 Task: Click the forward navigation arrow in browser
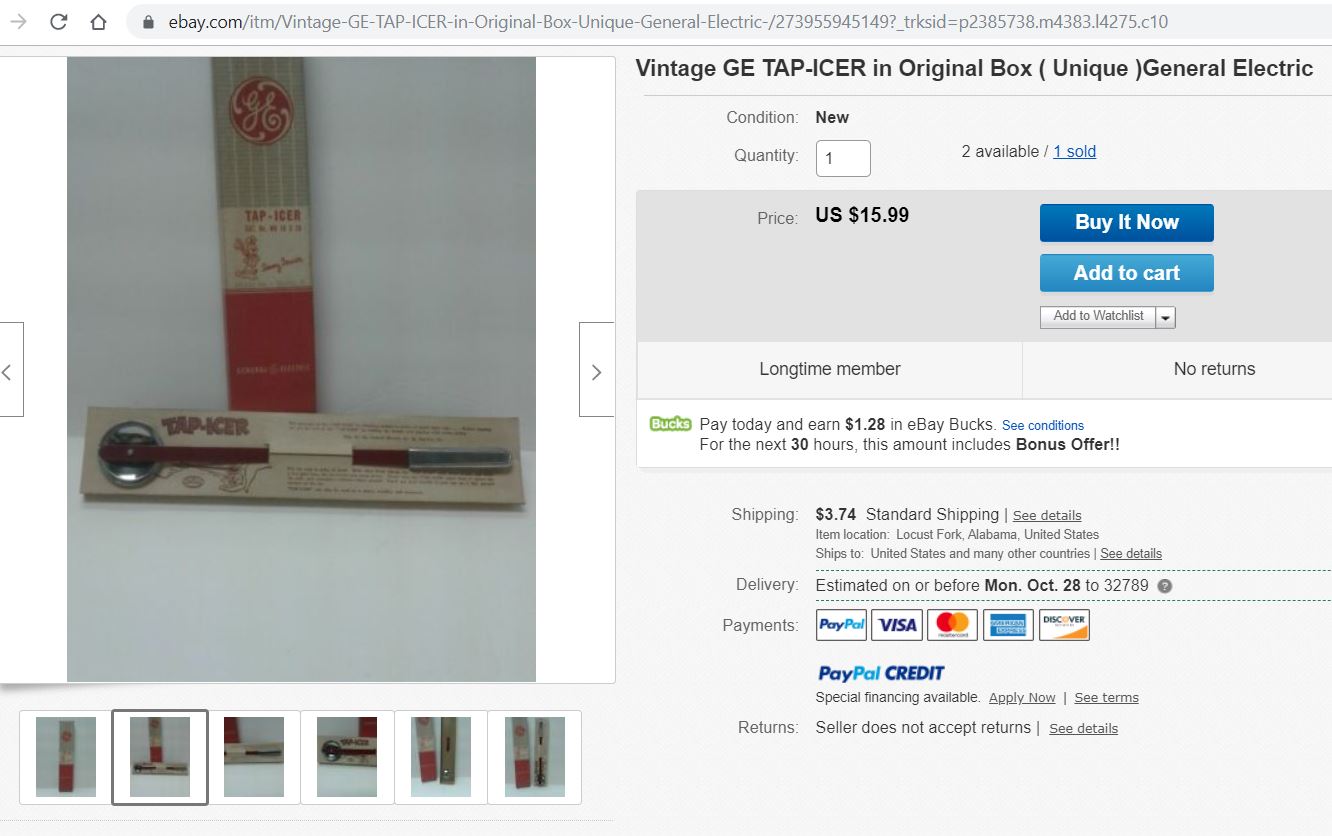click(x=18, y=22)
